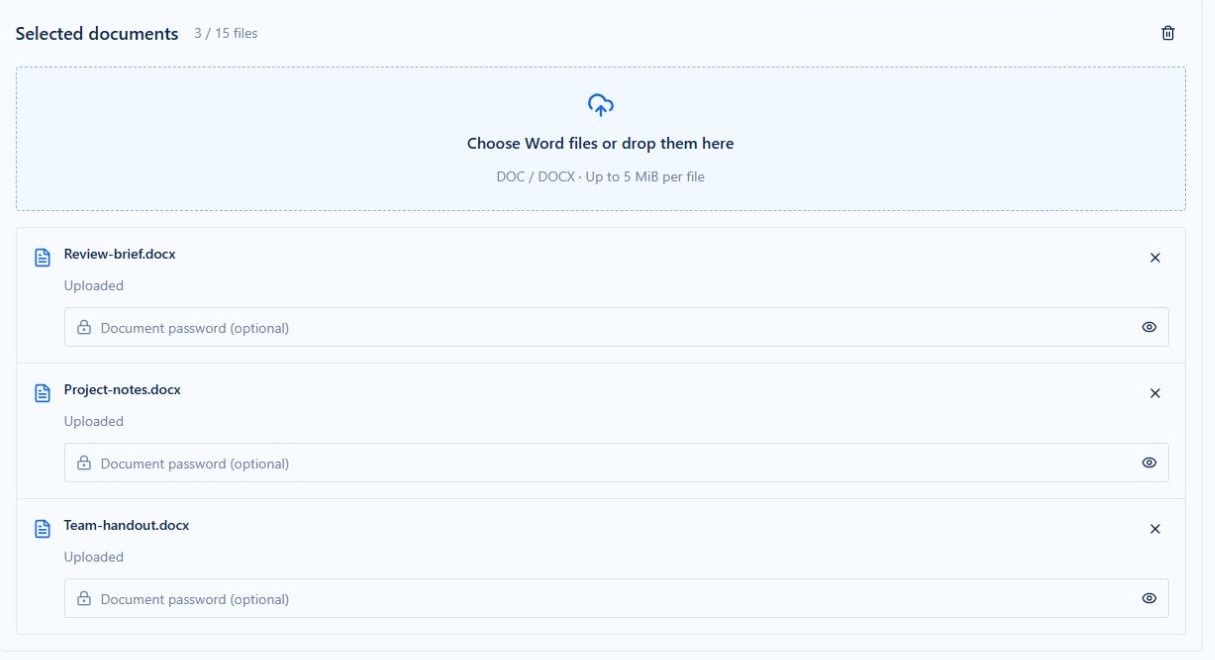Click 'Uploaded' status under Team-handout.docx
1215x660 pixels.
click(x=94, y=558)
